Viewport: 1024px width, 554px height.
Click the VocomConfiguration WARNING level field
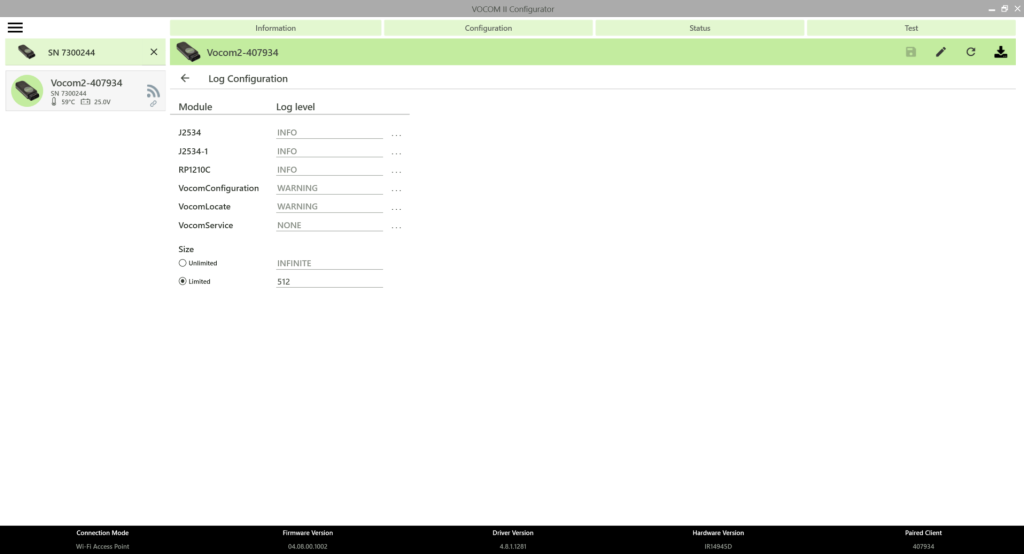pyautogui.click(x=329, y=188)
